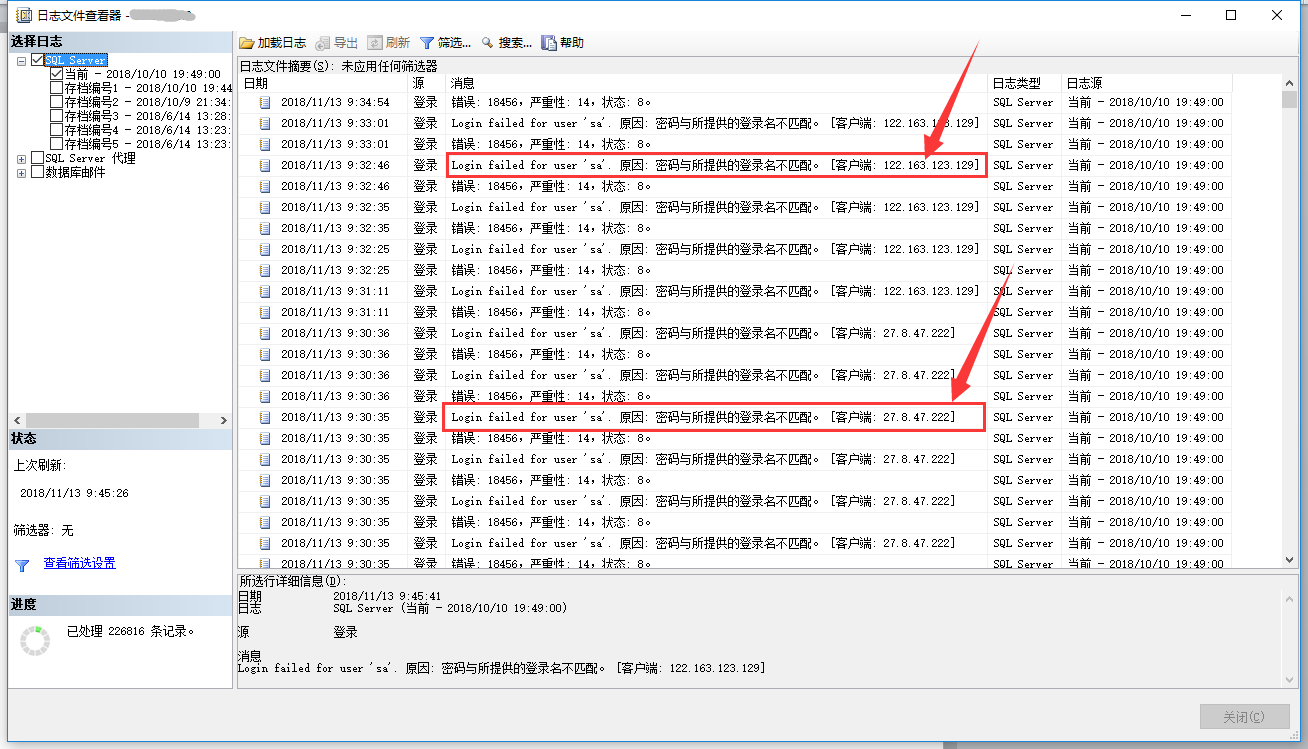
Task: Select the 数据库邮件 tree label
Action: click(75, 172)
